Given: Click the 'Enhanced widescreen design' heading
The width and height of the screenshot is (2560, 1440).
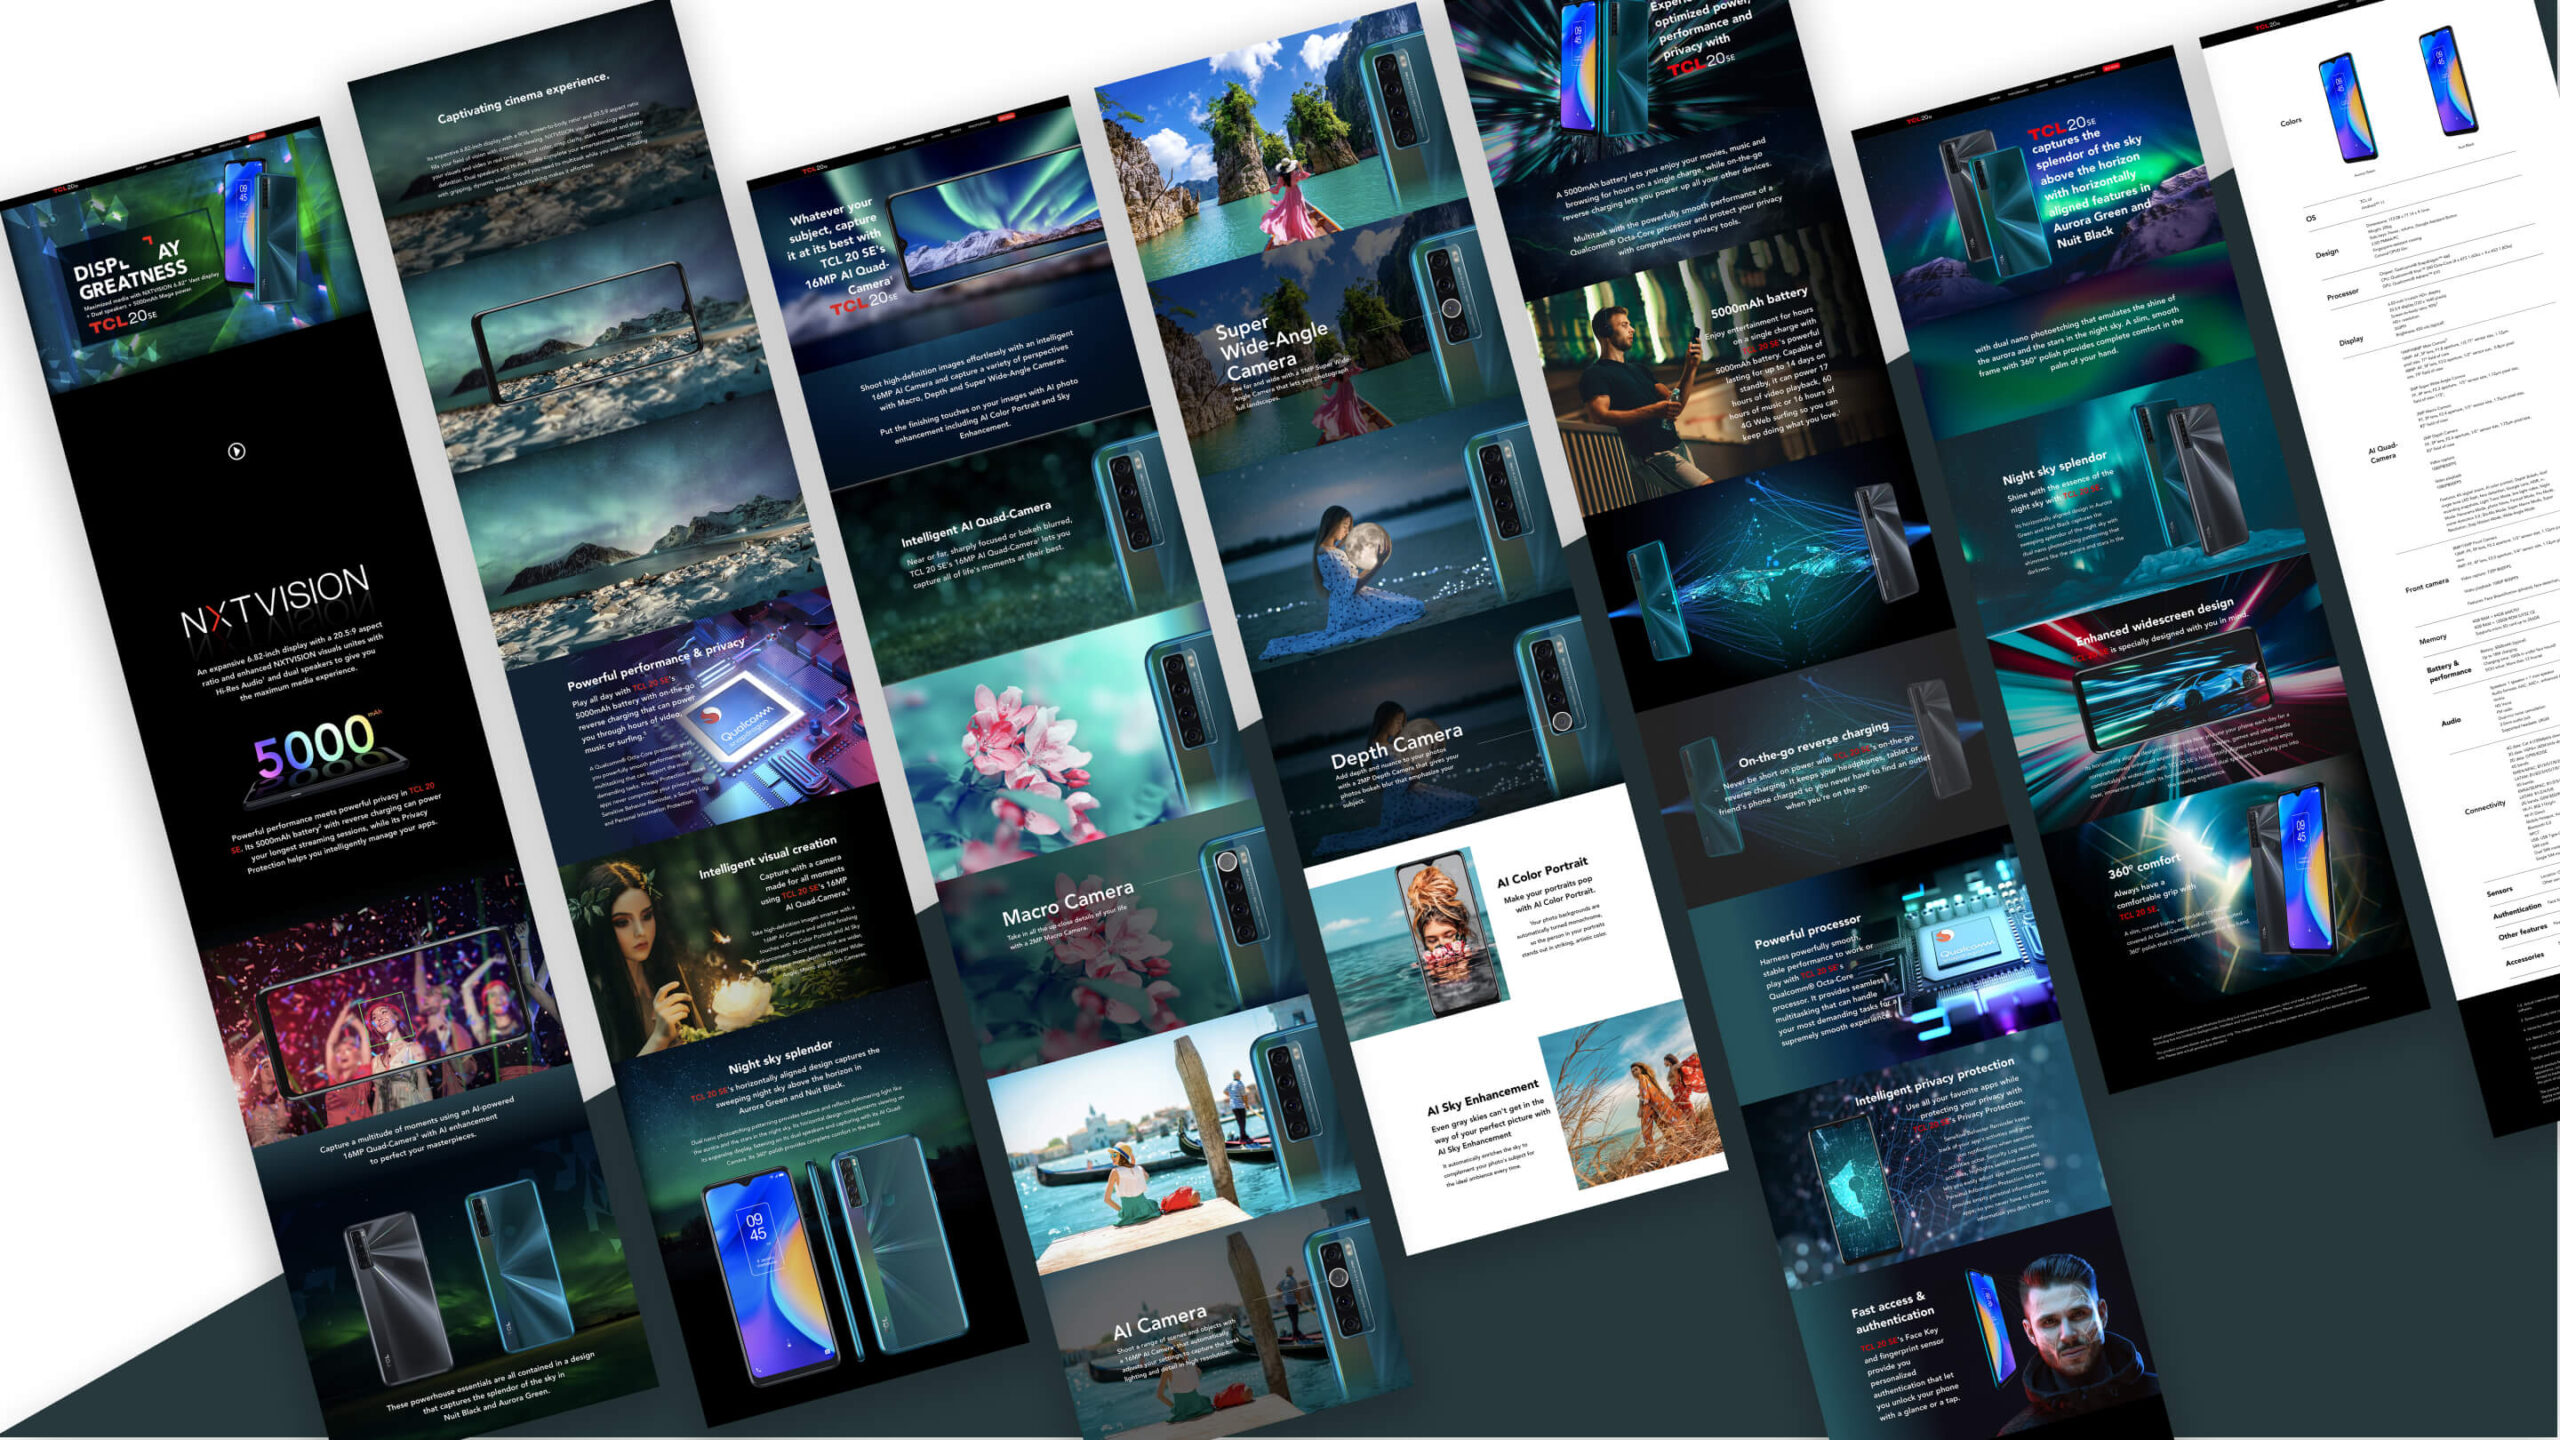Looking at the screenshot, I should point(2155,622).
